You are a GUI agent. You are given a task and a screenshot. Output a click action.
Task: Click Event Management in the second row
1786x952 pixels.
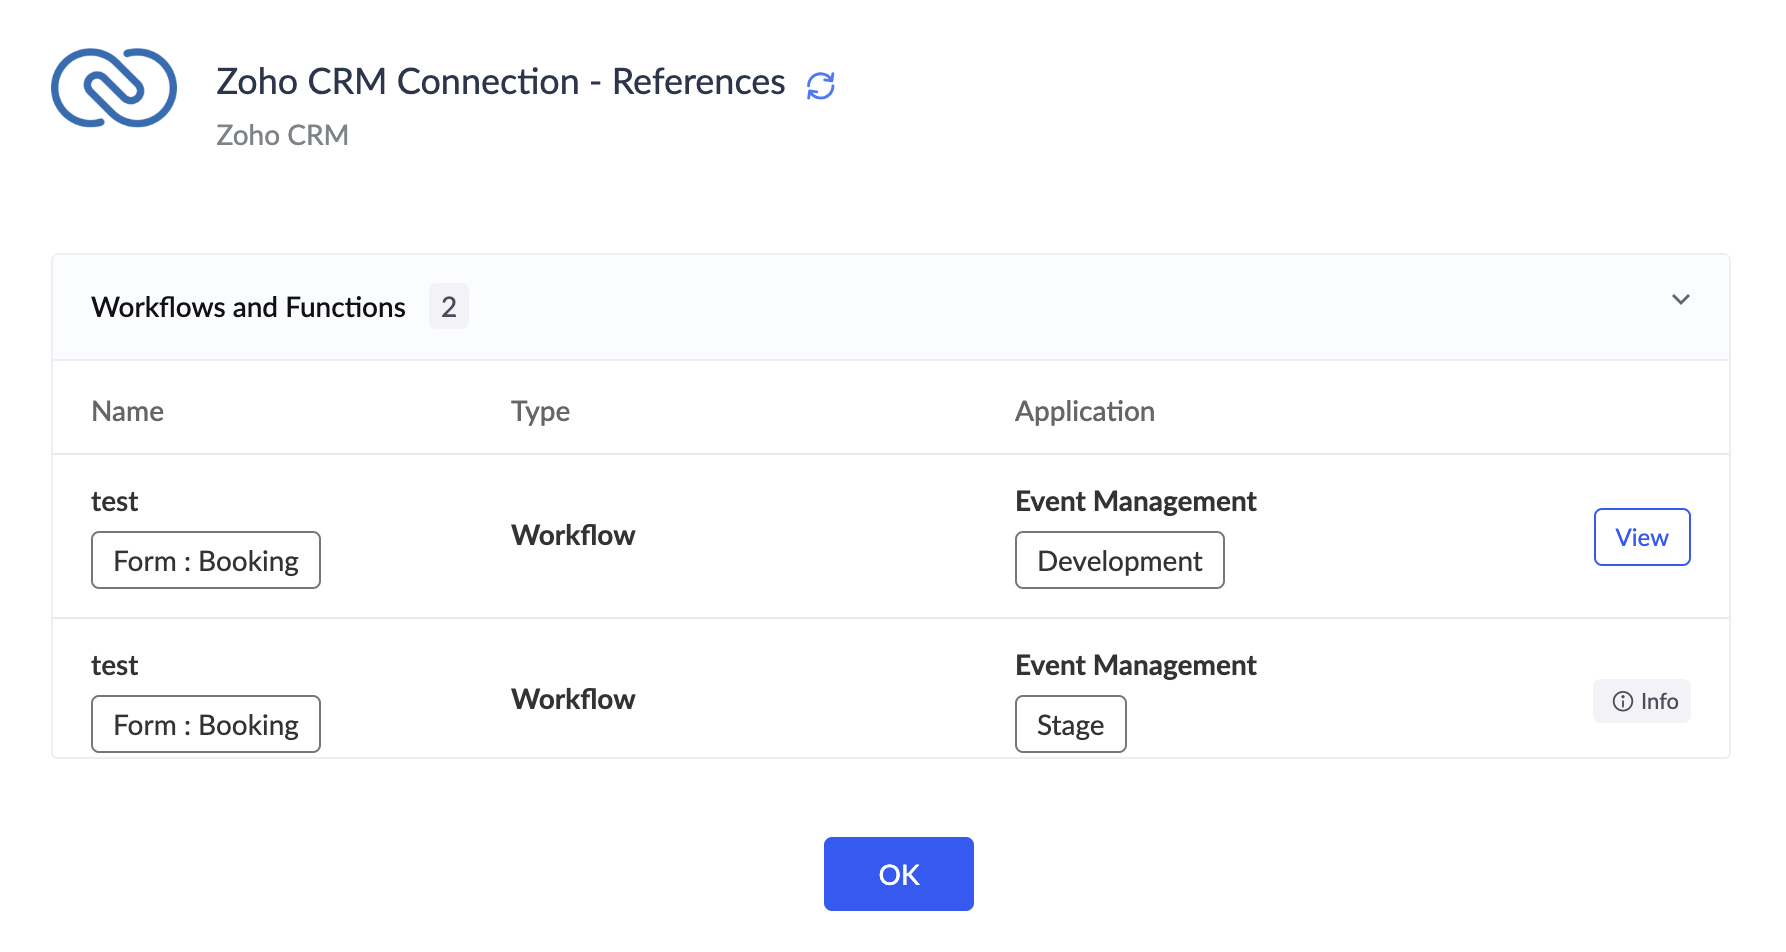pos(1135,665)
